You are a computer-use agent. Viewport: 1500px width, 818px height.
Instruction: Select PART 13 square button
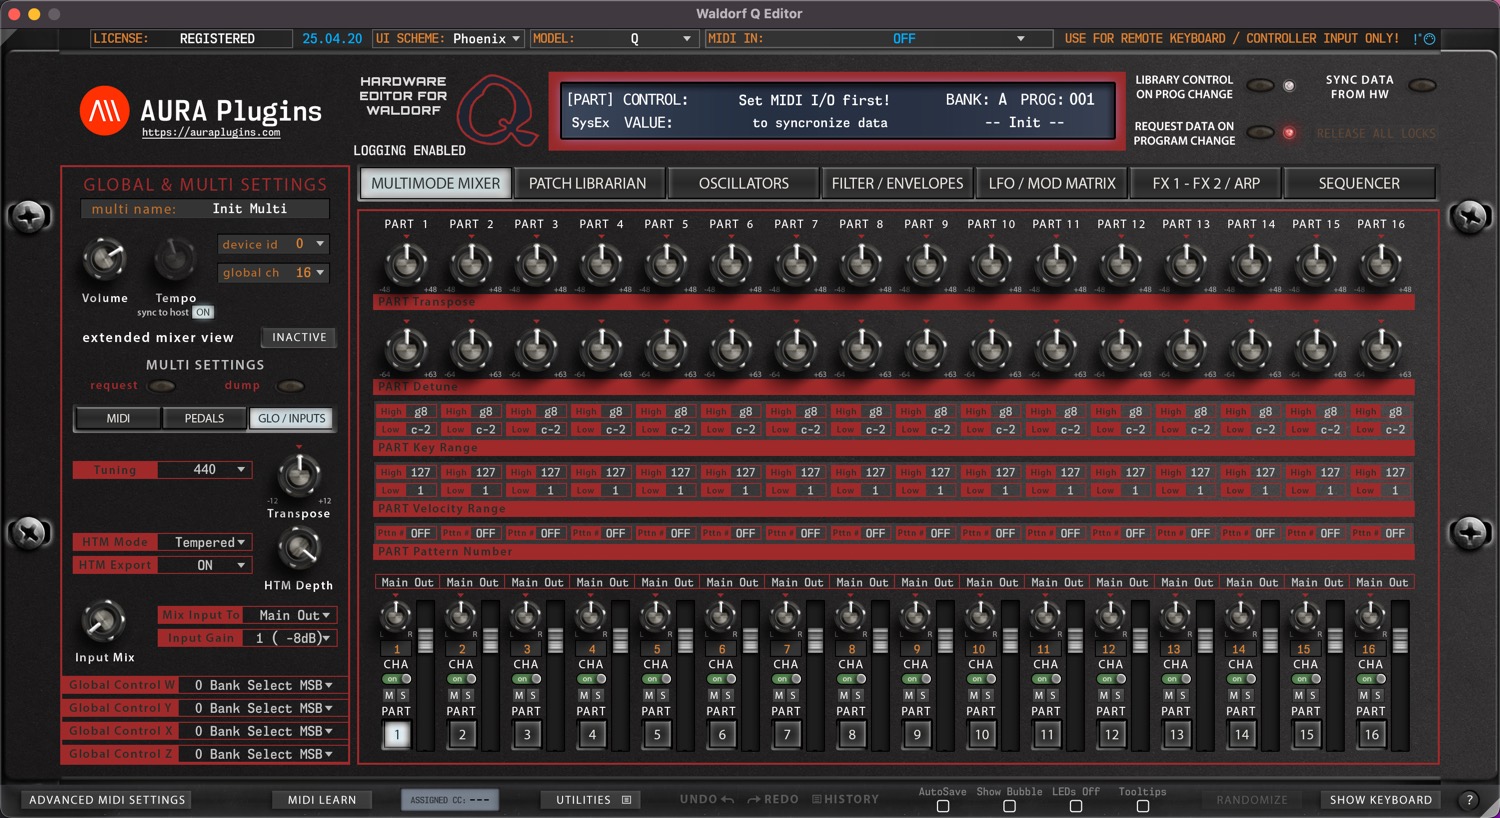(x=1177, y=734)
